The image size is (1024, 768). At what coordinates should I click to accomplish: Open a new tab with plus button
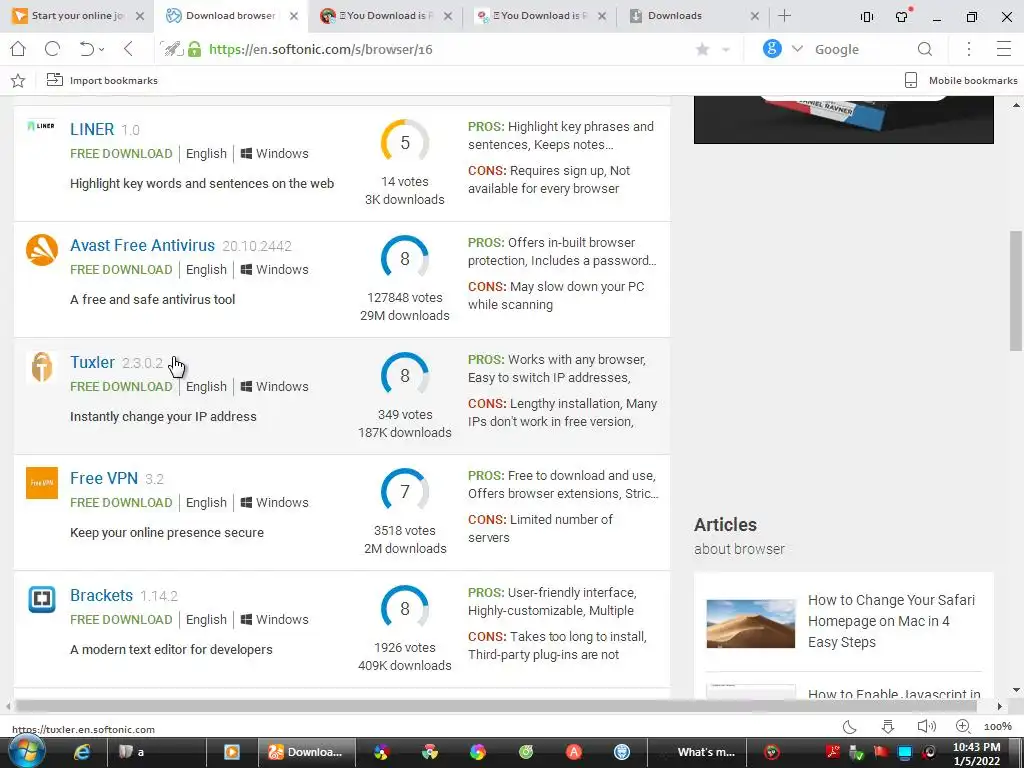point(785,16)
